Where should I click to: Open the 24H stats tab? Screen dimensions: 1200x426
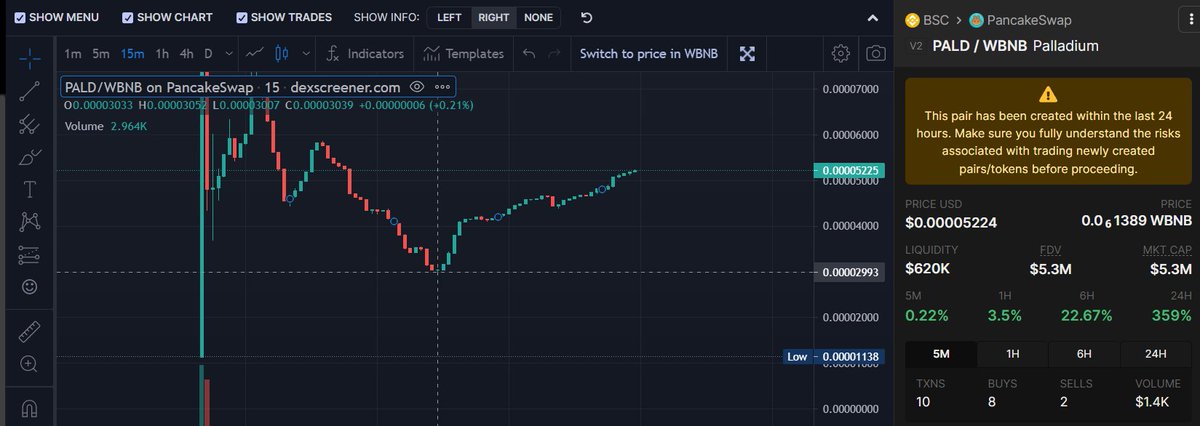click(1156, 354)
